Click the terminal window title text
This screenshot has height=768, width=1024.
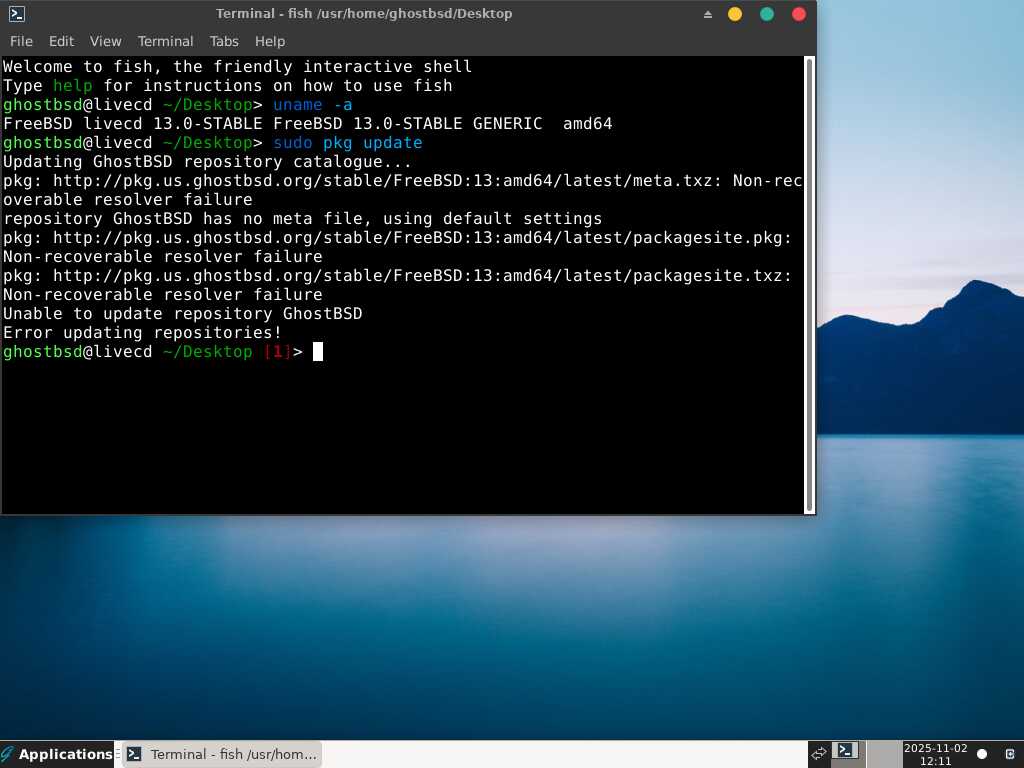tap(364, 14)
